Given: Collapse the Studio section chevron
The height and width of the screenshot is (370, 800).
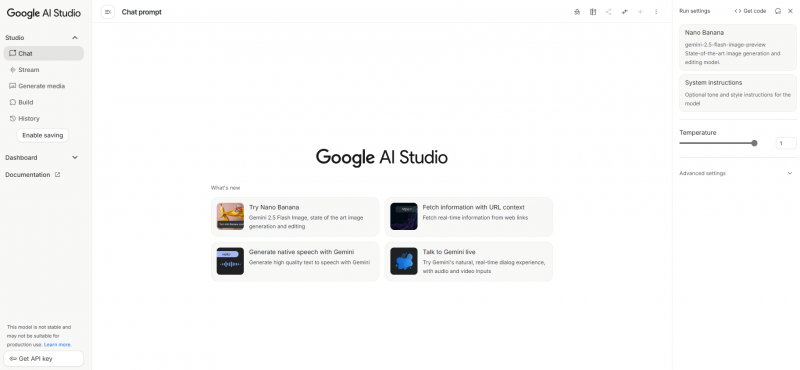Looking at the screenshot, I should click(75, 38).
